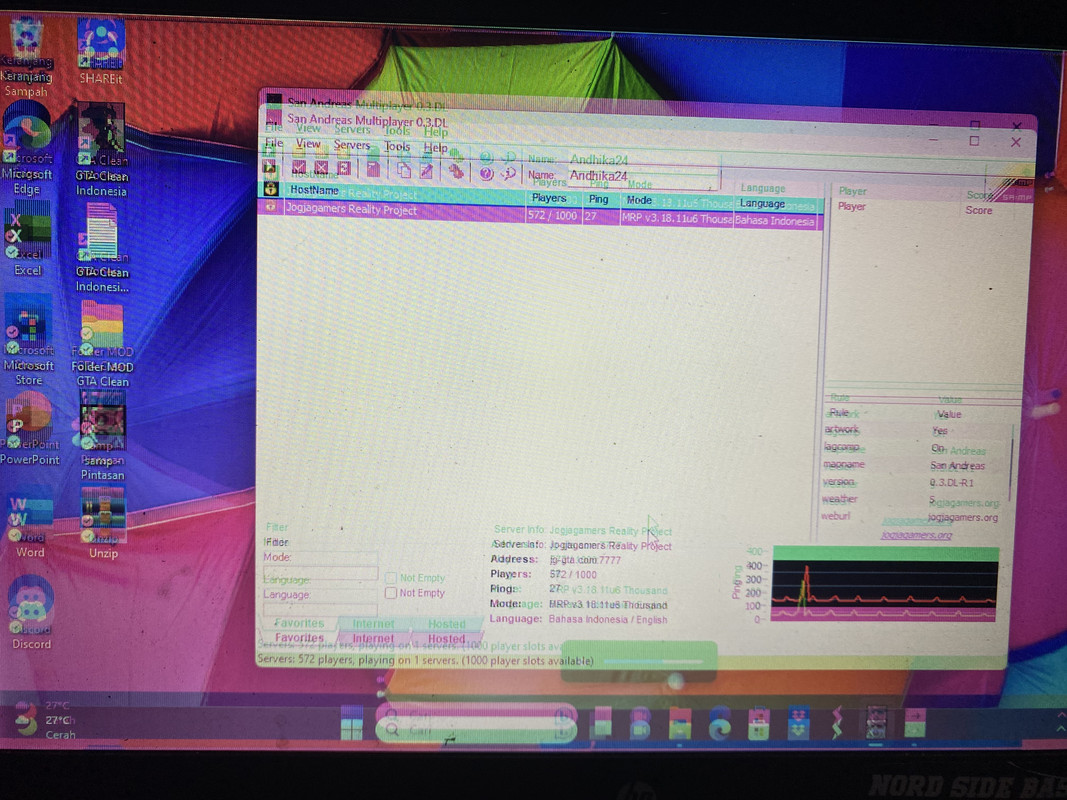Show hidden tray icons chevron
Image resolution: width=1067 pixels, height=800 pixels.
1060,728
